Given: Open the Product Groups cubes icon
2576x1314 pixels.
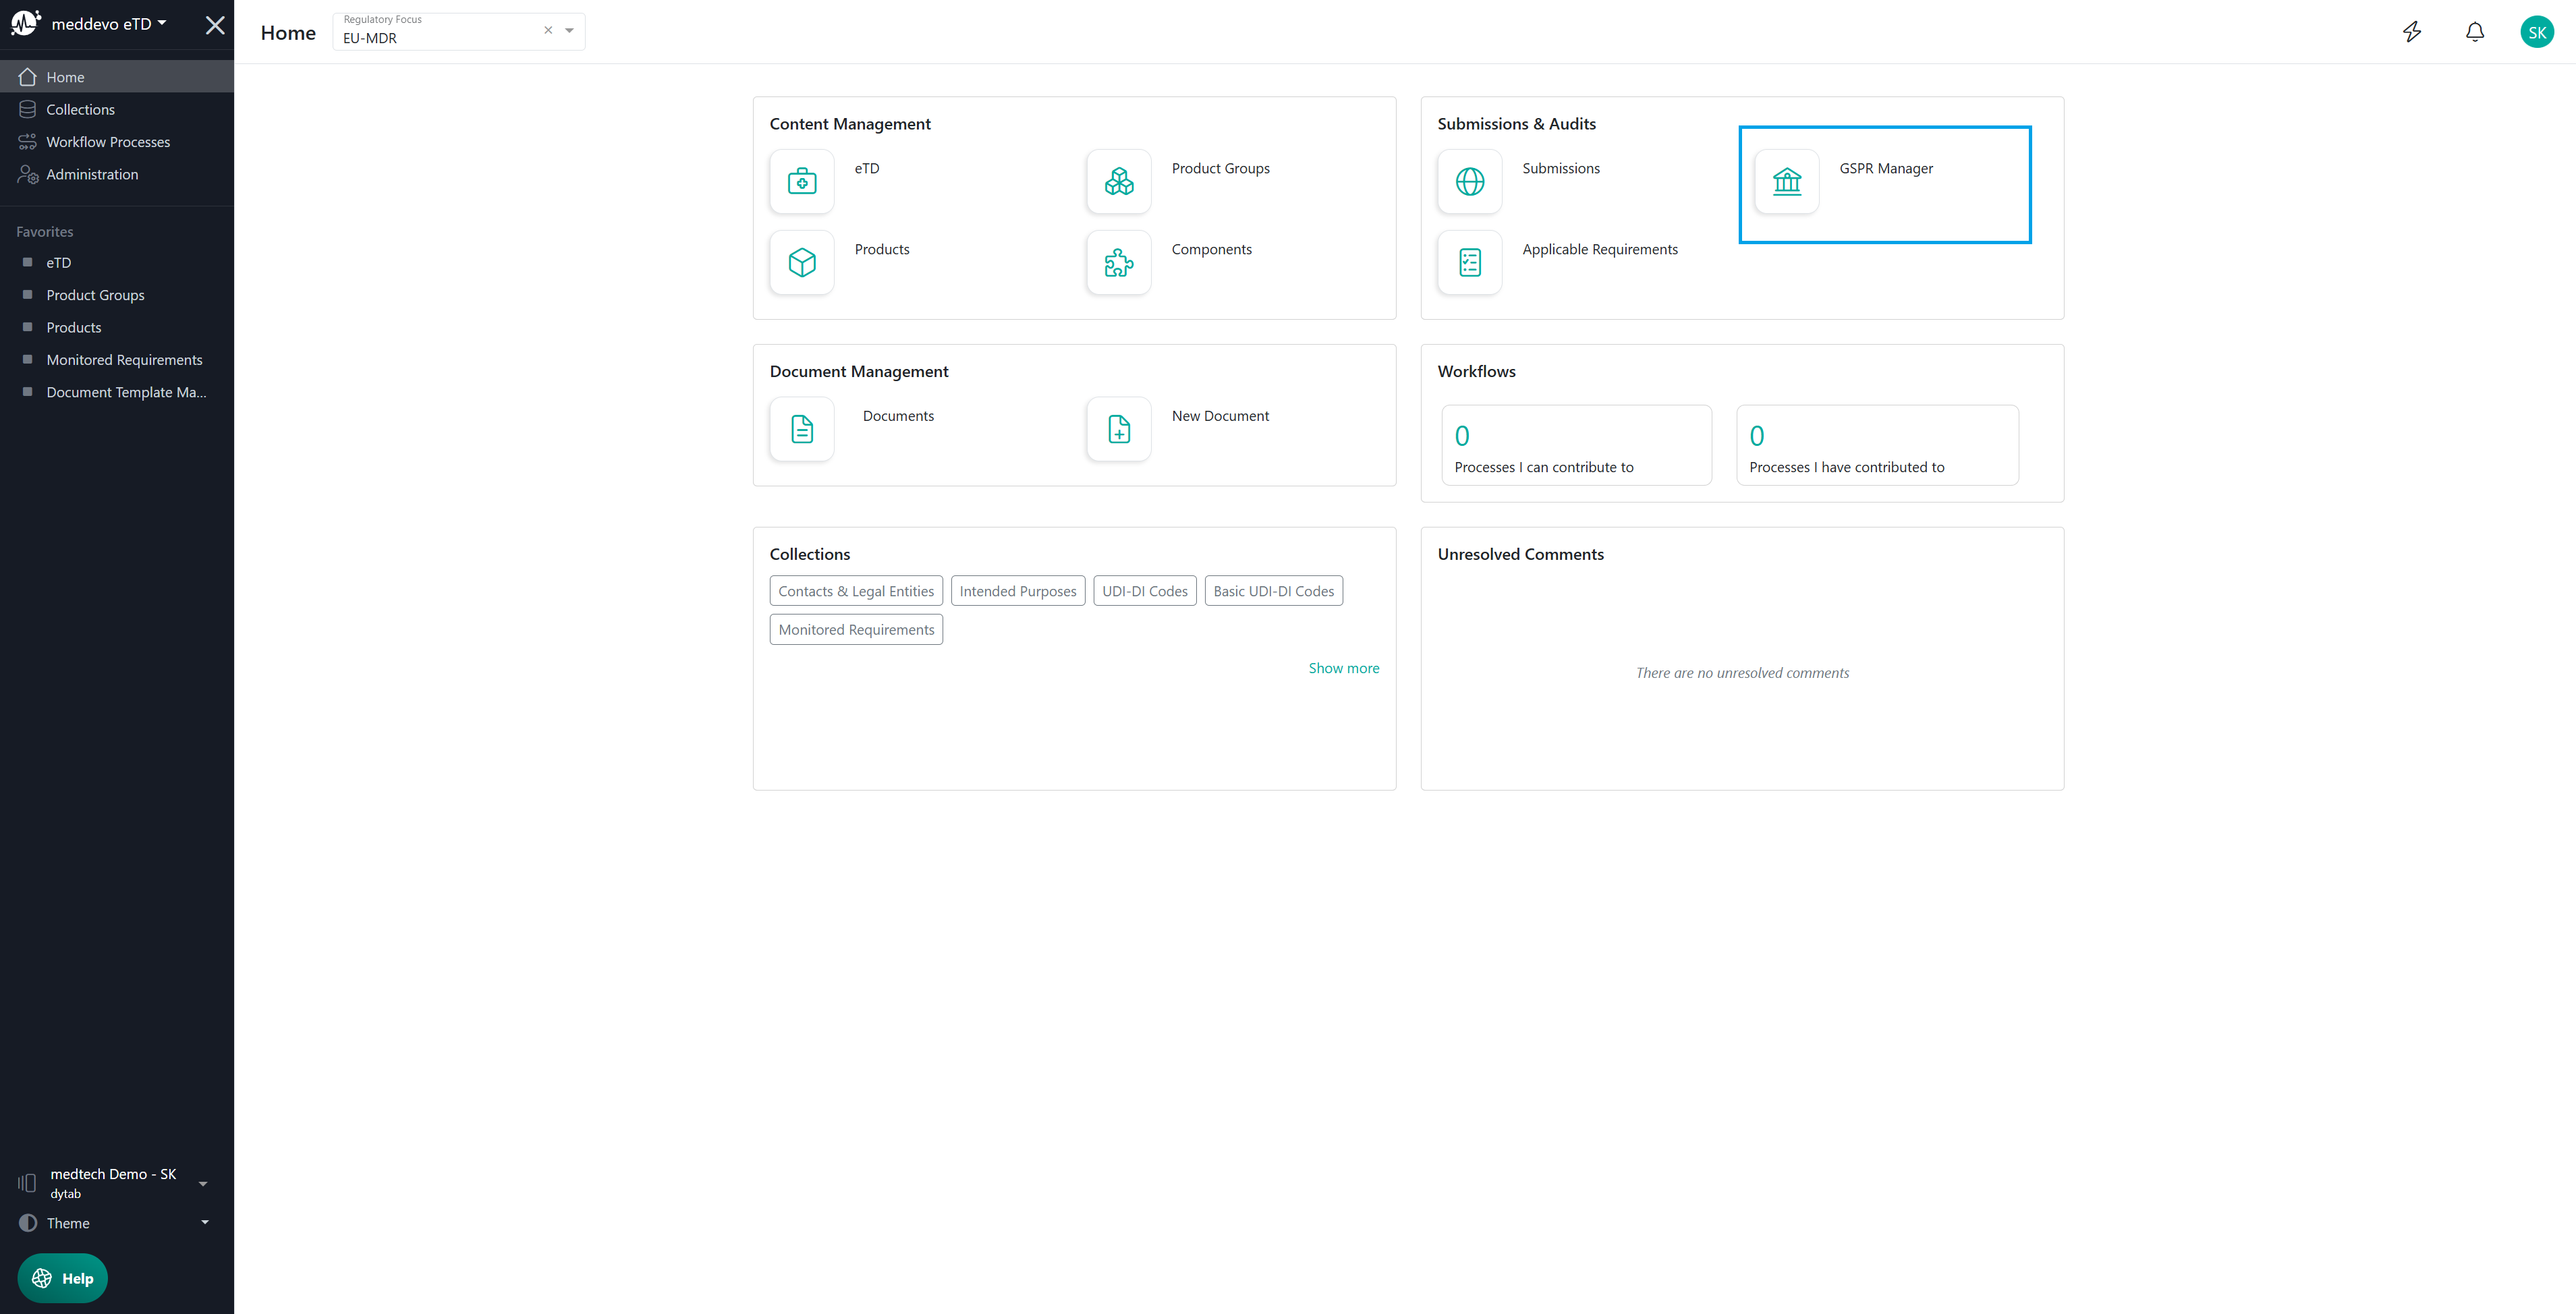Looking at the screenshot, I should click(x=1119, y=181).
